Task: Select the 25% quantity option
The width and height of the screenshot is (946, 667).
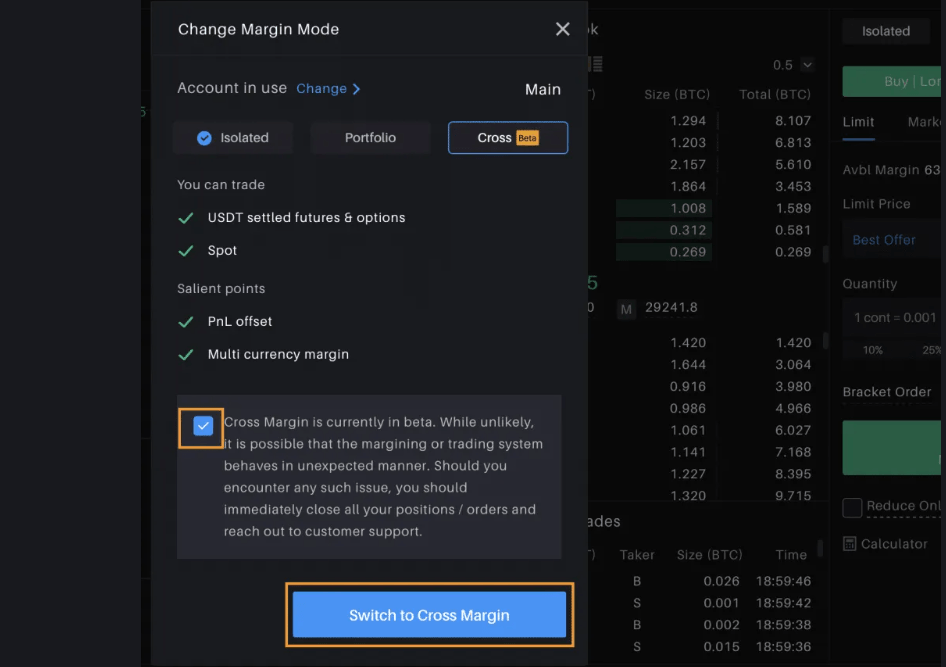Action: (931, 350)
